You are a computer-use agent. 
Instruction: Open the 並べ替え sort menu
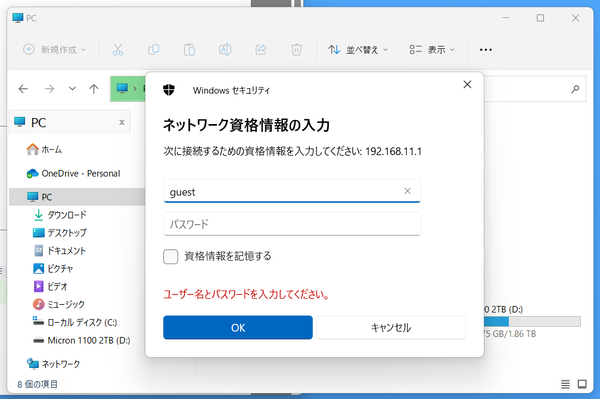(x=358, y=50)
